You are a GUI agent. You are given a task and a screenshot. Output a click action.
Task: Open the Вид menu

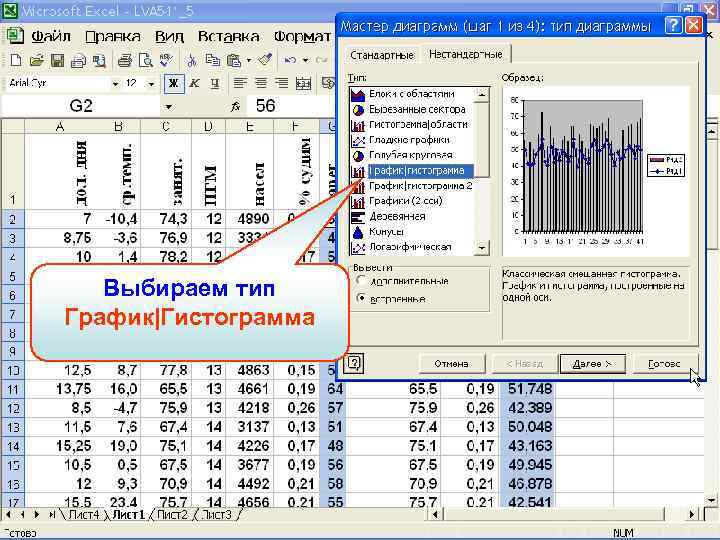click(x=169, y=37)
